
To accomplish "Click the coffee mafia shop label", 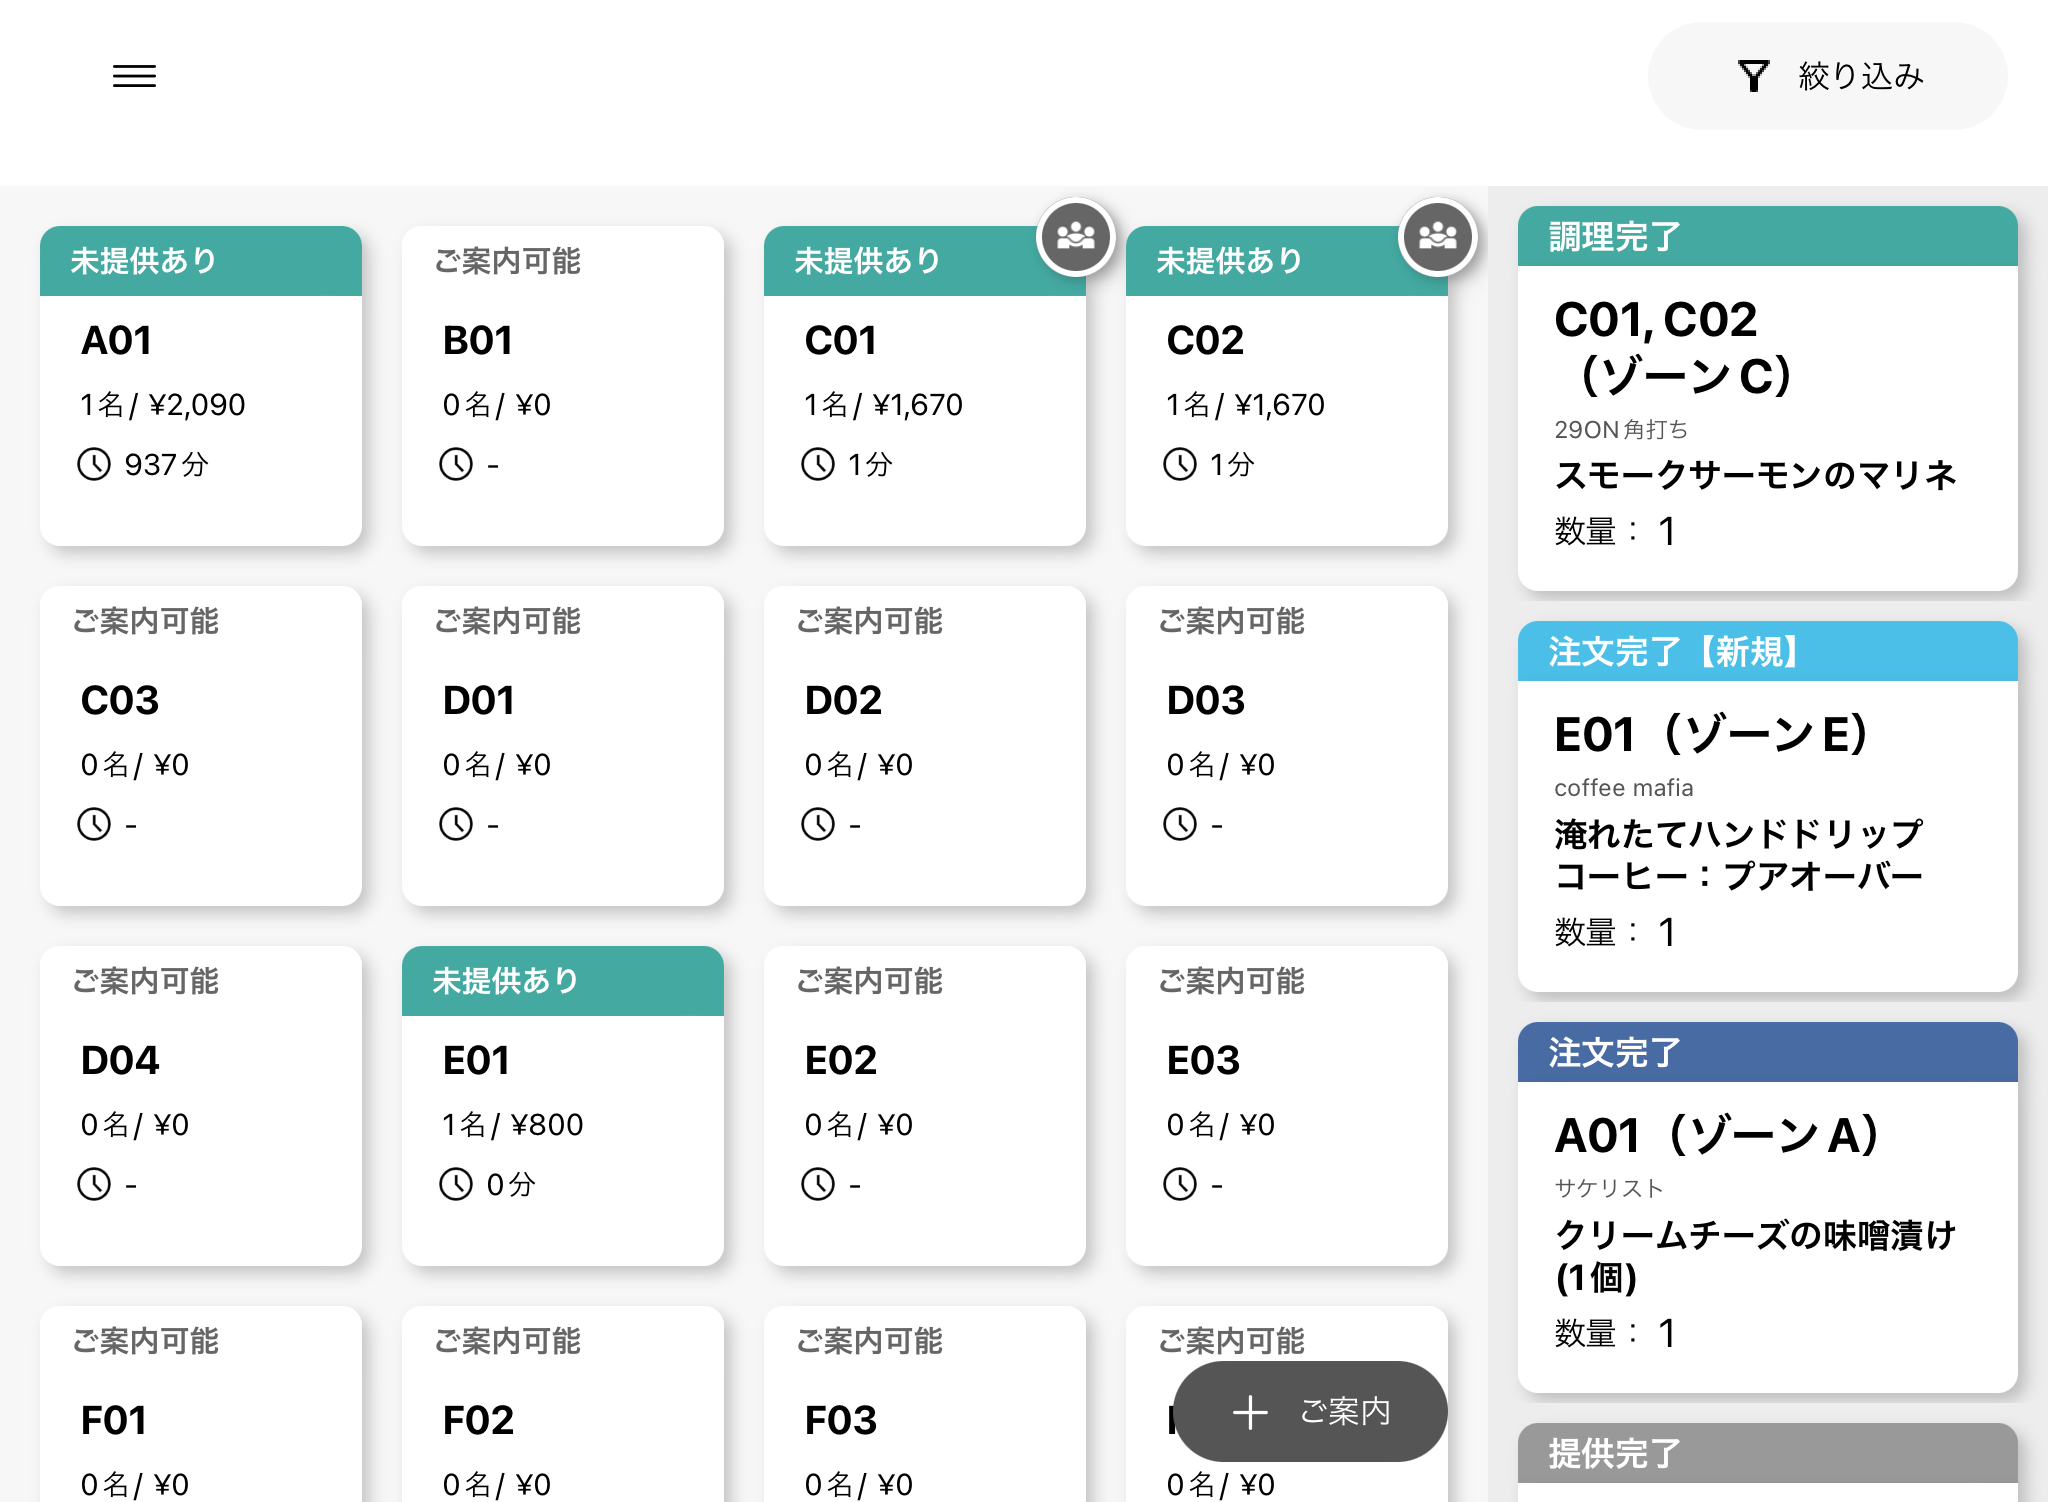I will [1624, 788].
